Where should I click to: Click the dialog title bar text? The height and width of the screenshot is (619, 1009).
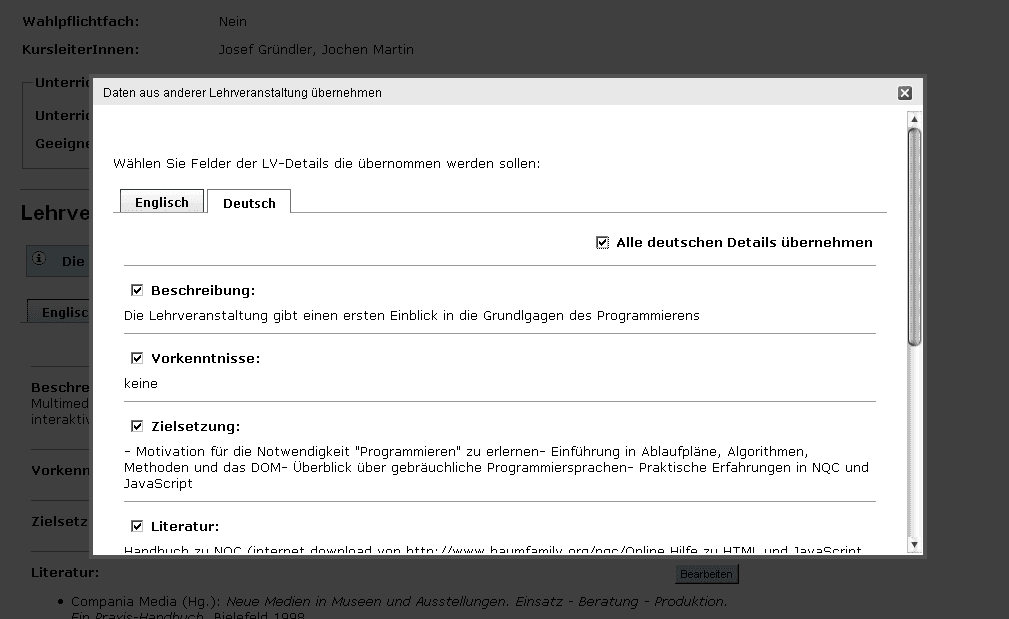pyautogui.click(x=242, y=93)
